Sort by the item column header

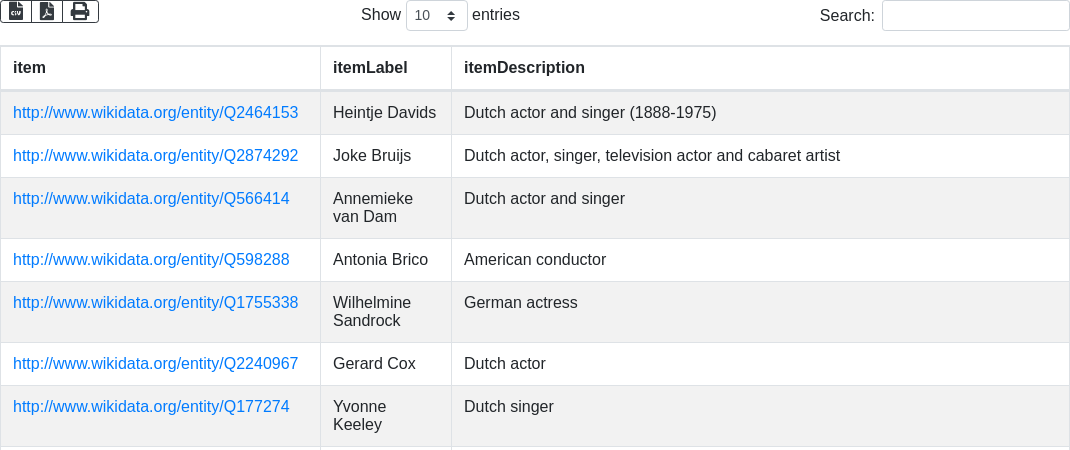pyautogui.click(x=29, y=68)
